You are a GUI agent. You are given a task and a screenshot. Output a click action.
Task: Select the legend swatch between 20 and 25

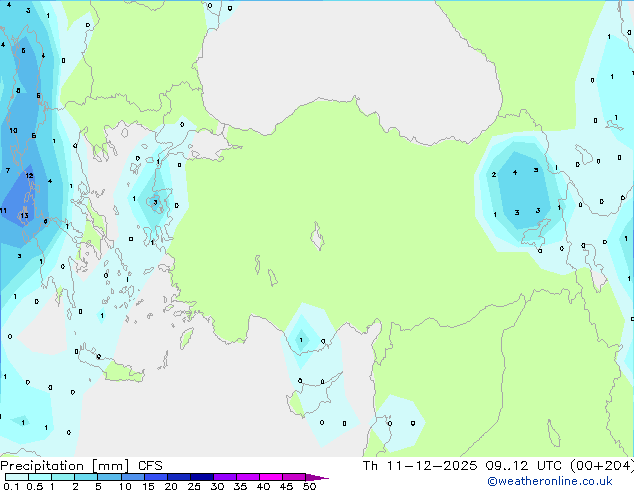[179, 477]
